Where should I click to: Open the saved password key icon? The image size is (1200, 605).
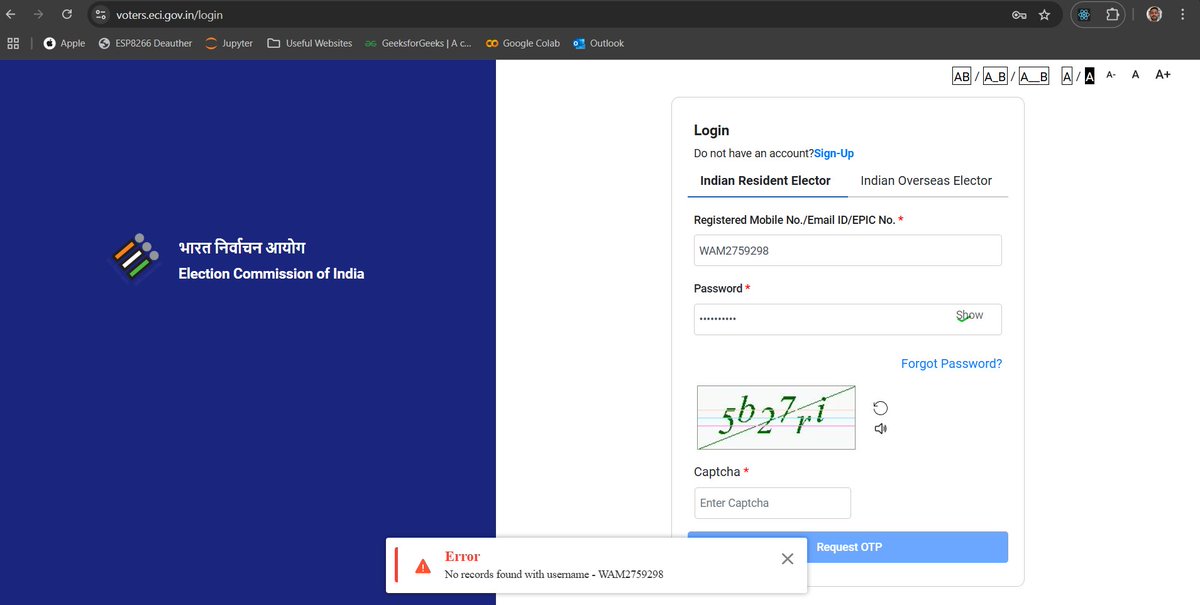click(x=1018, y=15)
